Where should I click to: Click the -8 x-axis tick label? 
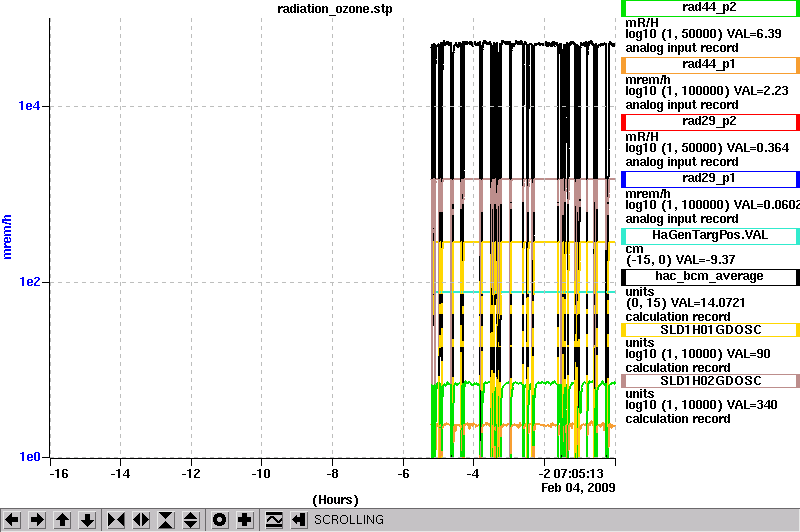tap(332, 474)
